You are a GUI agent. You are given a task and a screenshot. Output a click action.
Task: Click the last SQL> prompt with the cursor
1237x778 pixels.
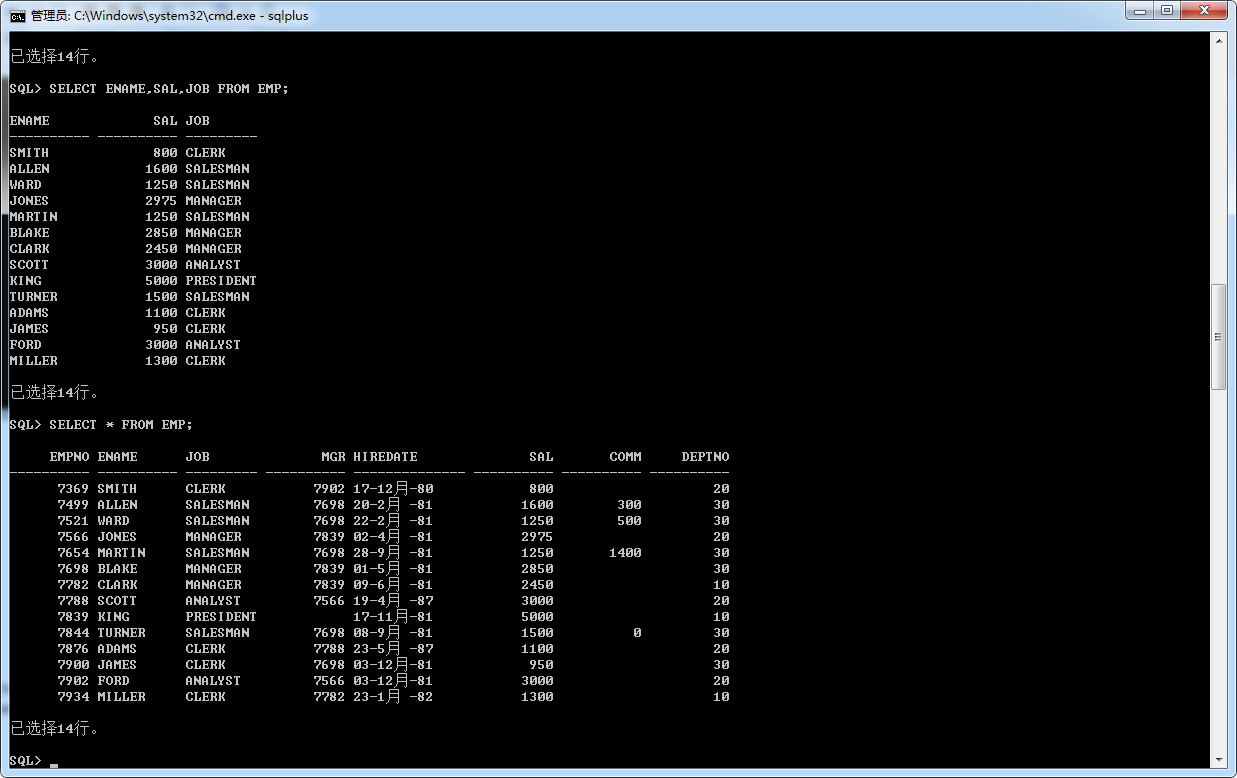(x=25, y=761)
